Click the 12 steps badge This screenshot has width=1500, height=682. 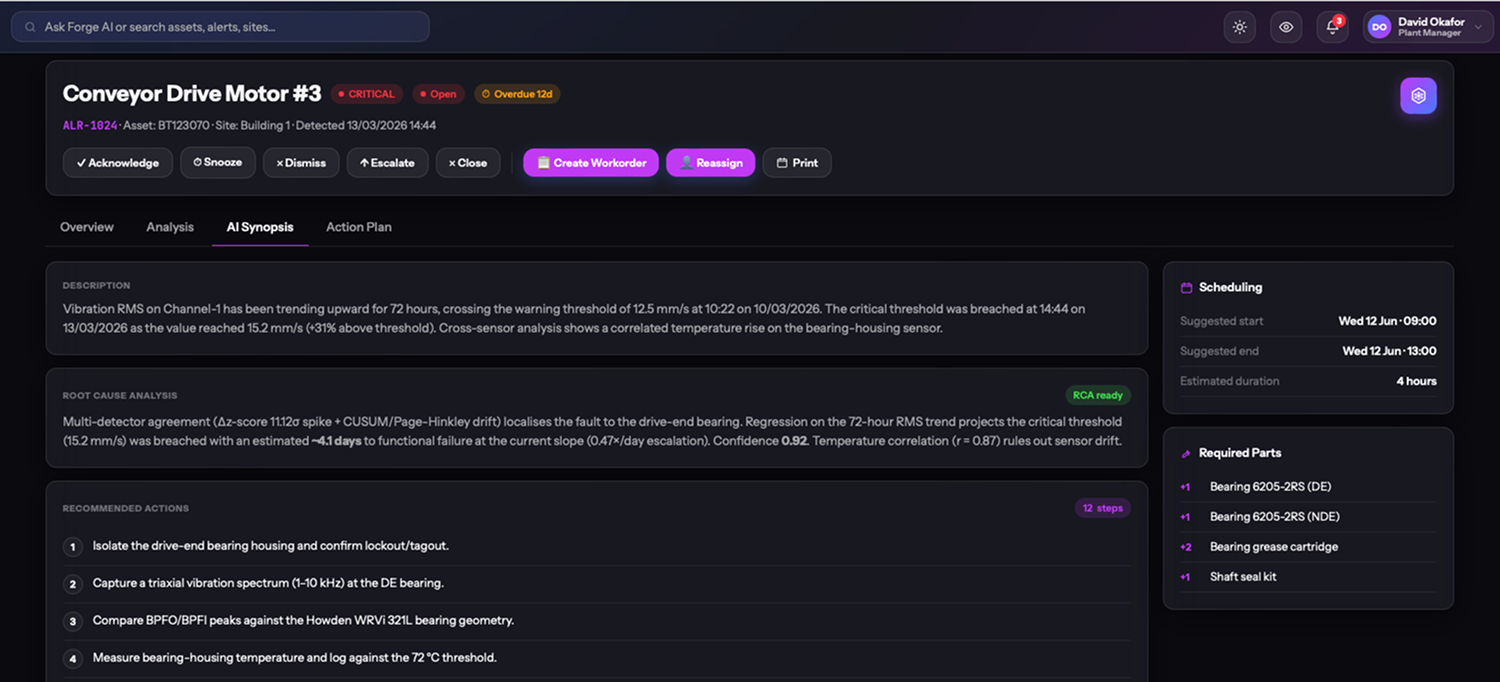(1103, 508)
